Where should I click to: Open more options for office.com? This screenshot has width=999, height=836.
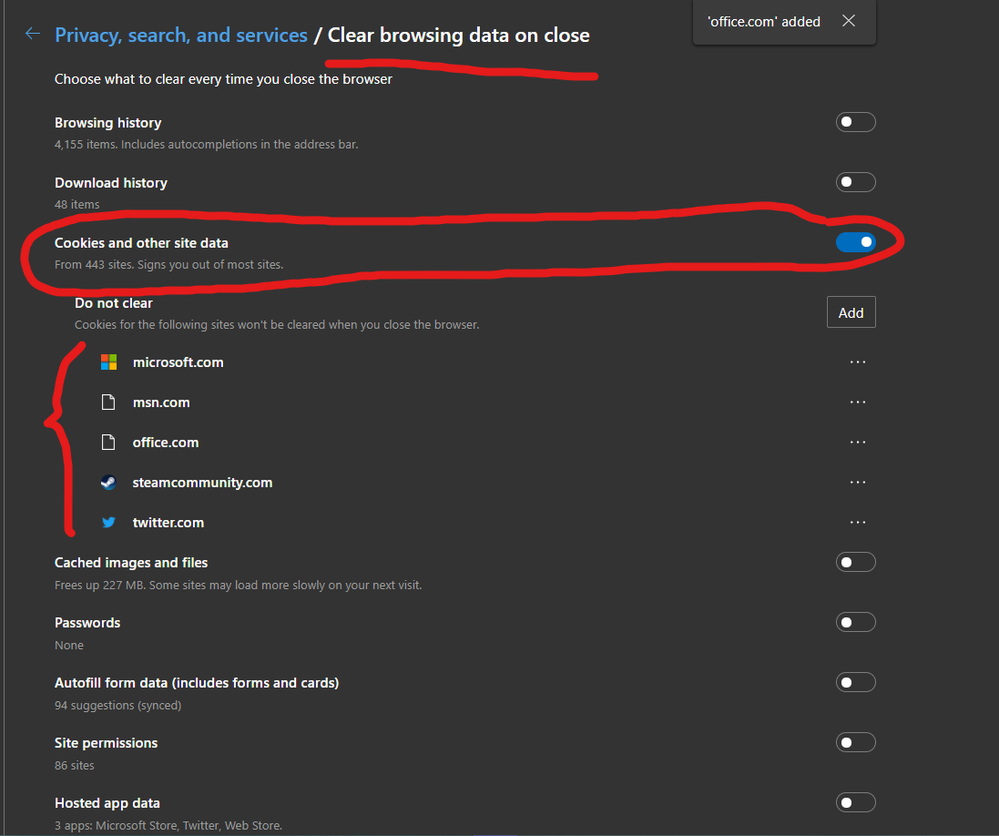point(858,442)
